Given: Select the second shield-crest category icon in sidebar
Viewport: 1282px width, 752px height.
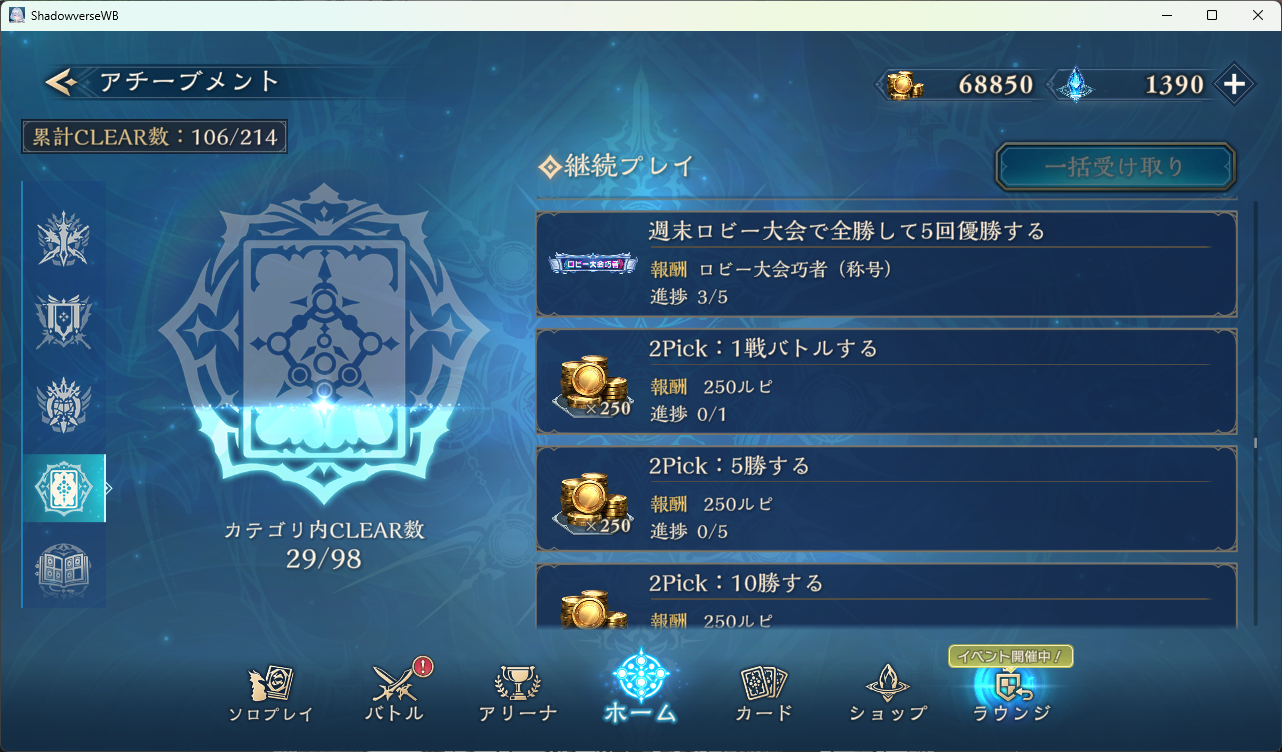Looking at the screenshot, I should click(64, 319).
